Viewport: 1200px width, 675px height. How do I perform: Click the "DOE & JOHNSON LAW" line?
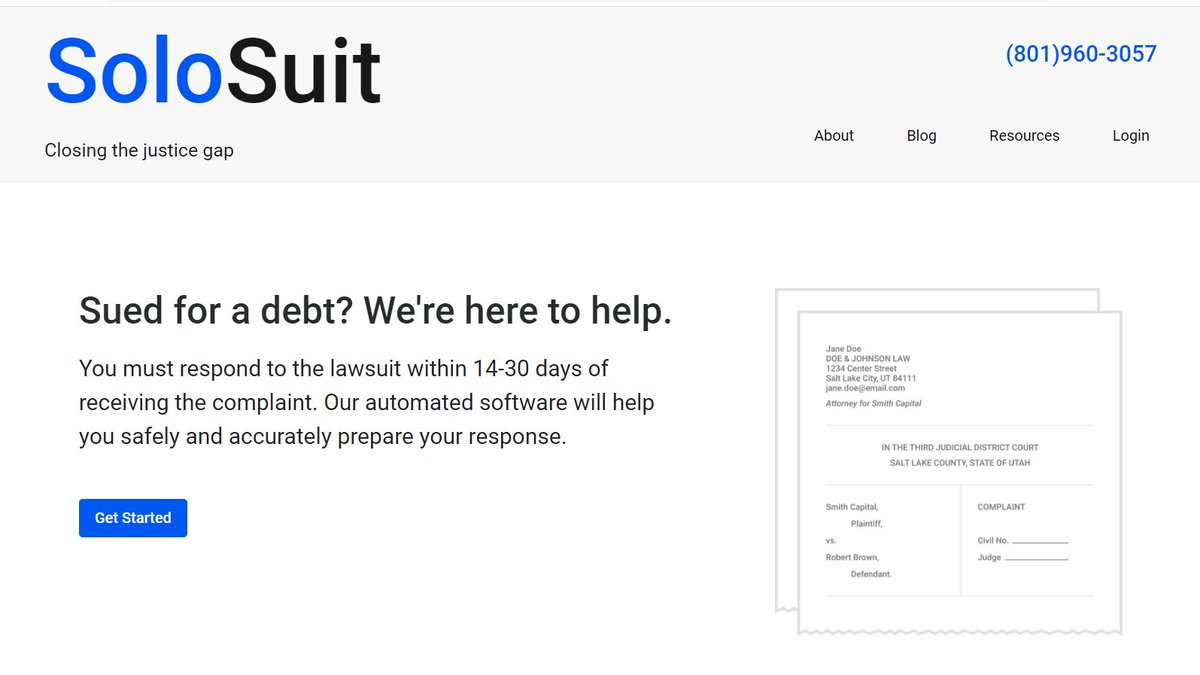868,359
